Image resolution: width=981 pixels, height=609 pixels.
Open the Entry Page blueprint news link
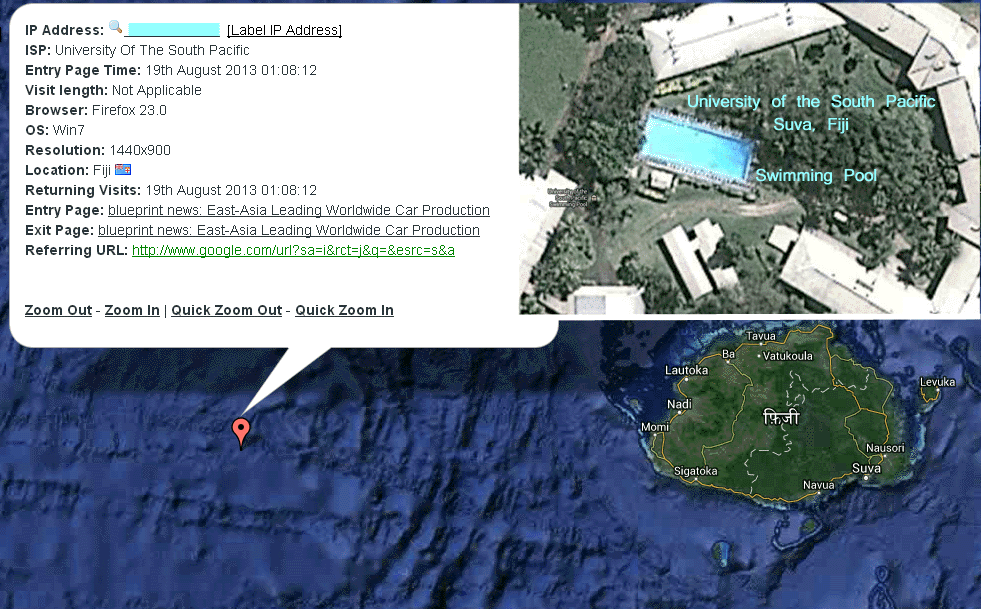pos(298,210)
